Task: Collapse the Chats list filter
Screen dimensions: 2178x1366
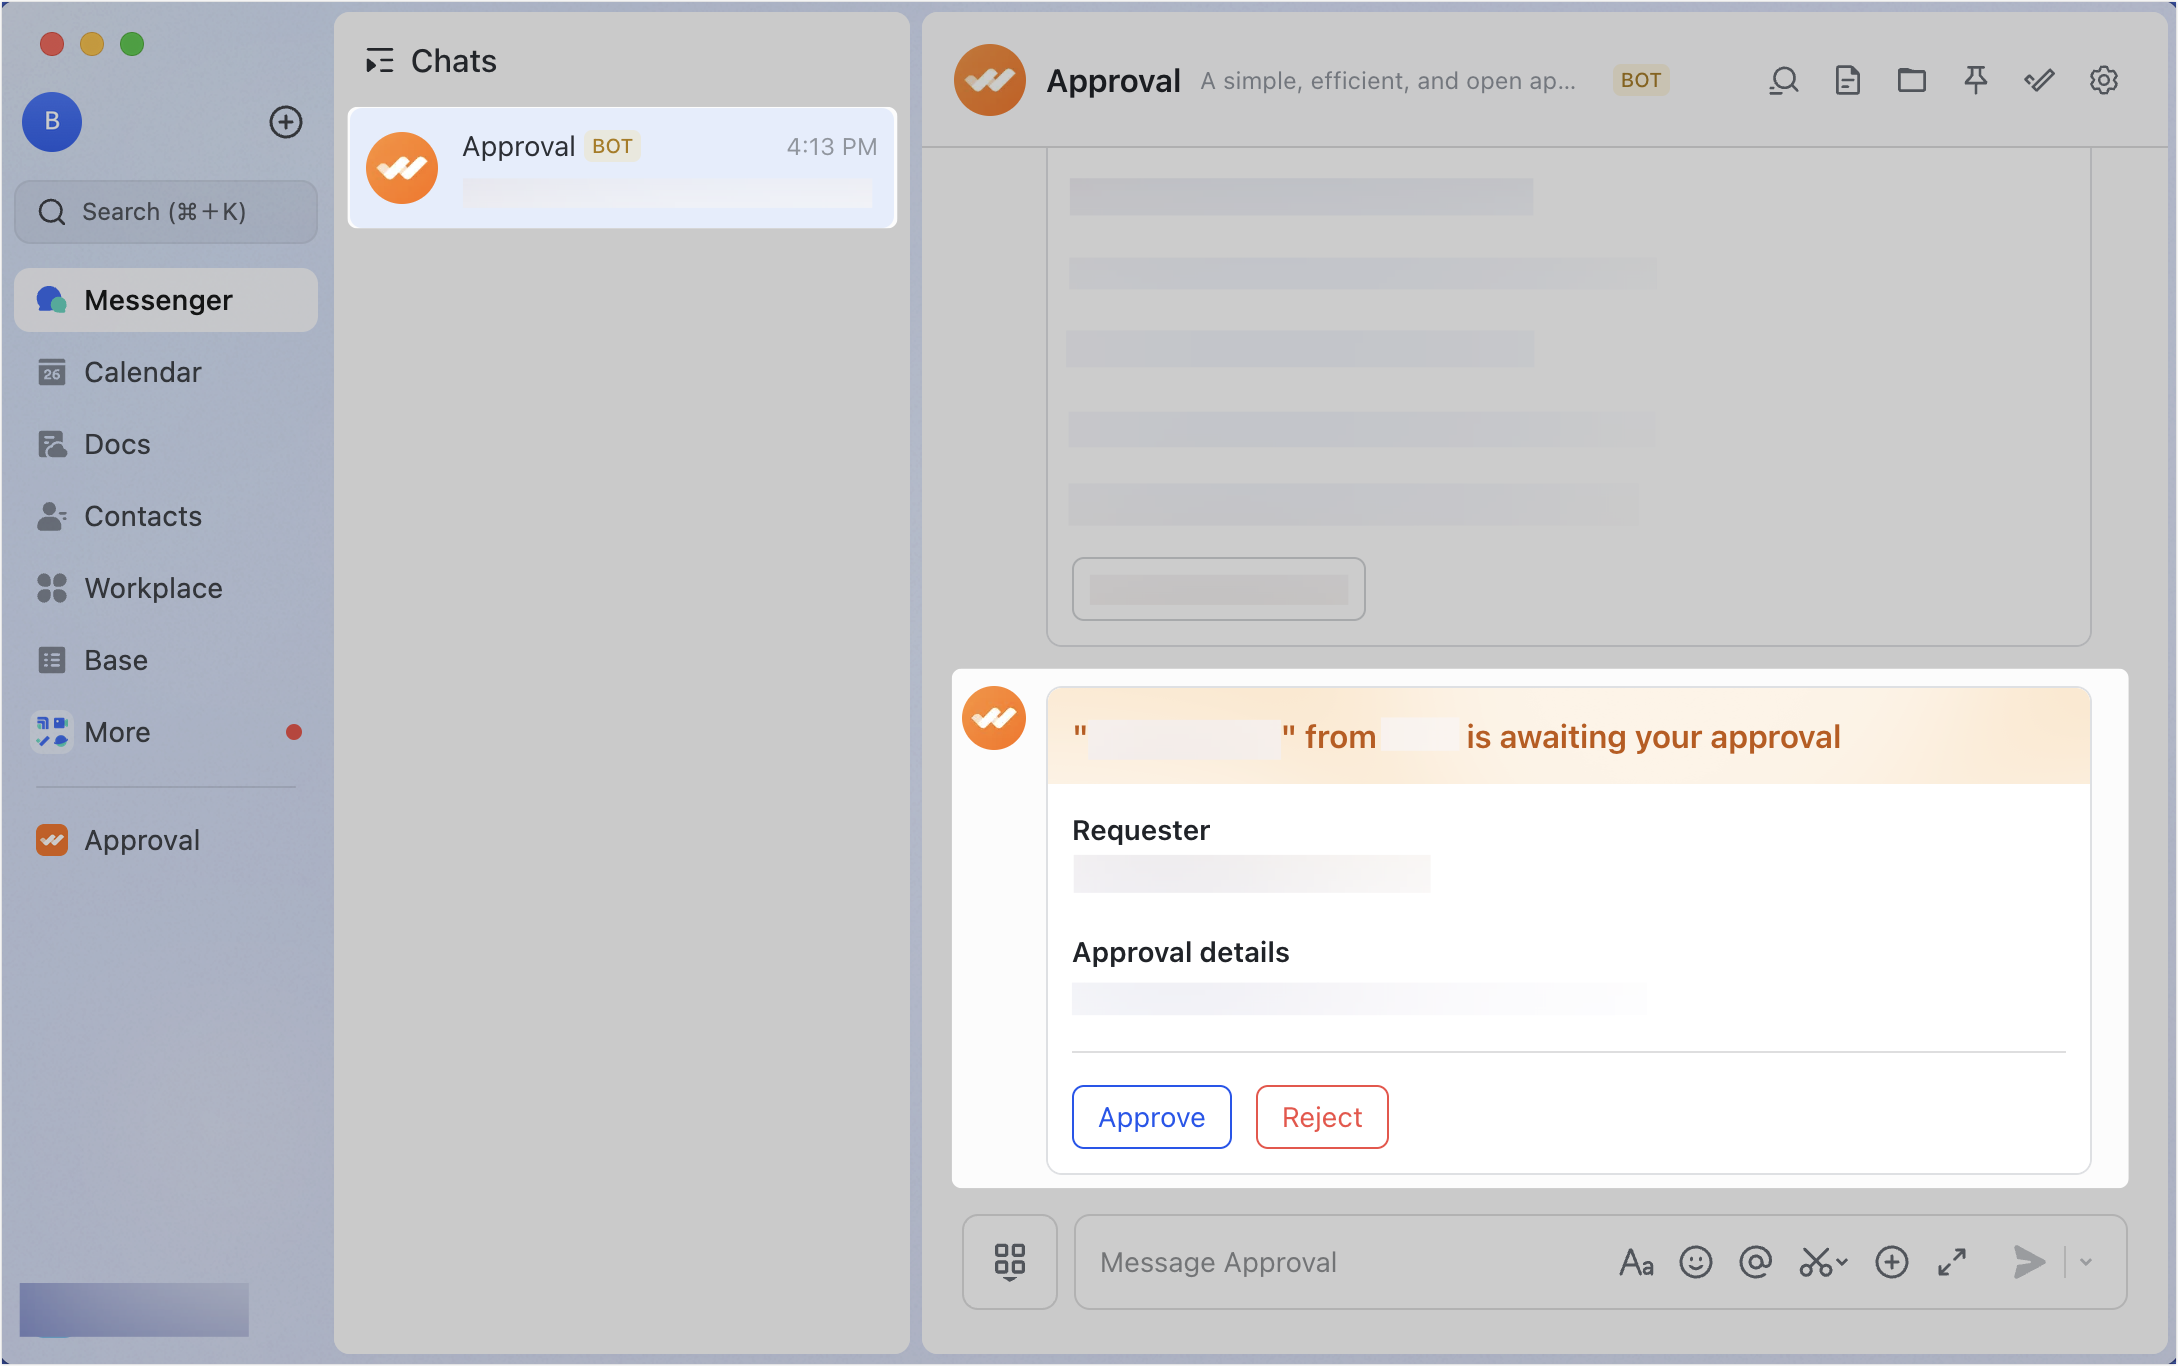Action: coord(379,61)
